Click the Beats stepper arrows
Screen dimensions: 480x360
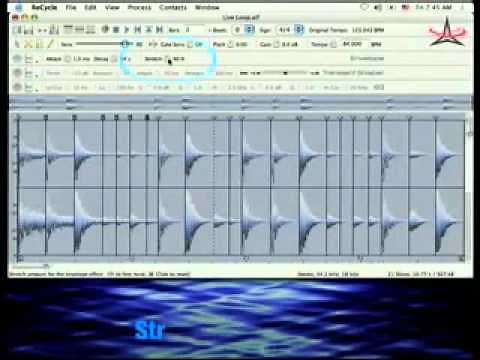(249, 30)
